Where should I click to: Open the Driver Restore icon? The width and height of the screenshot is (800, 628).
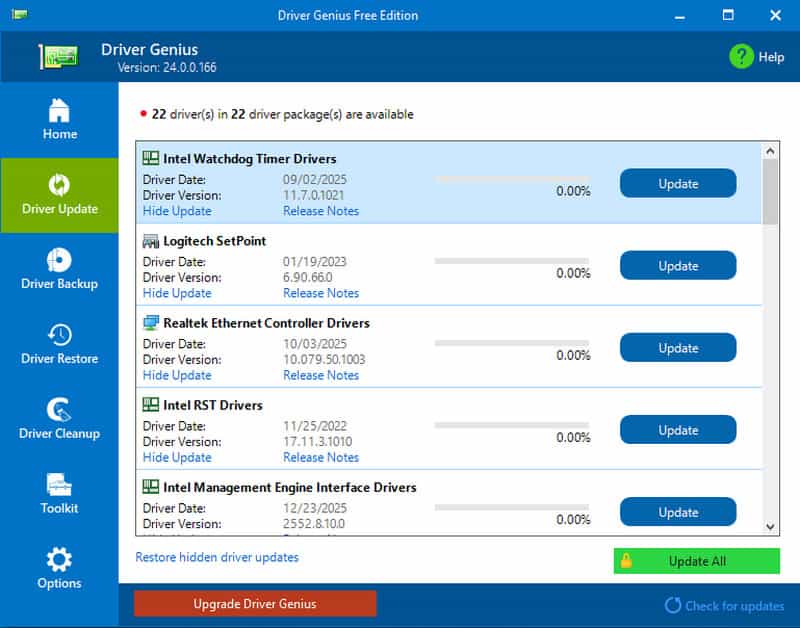pyautogui.click(x=59, y=335)
